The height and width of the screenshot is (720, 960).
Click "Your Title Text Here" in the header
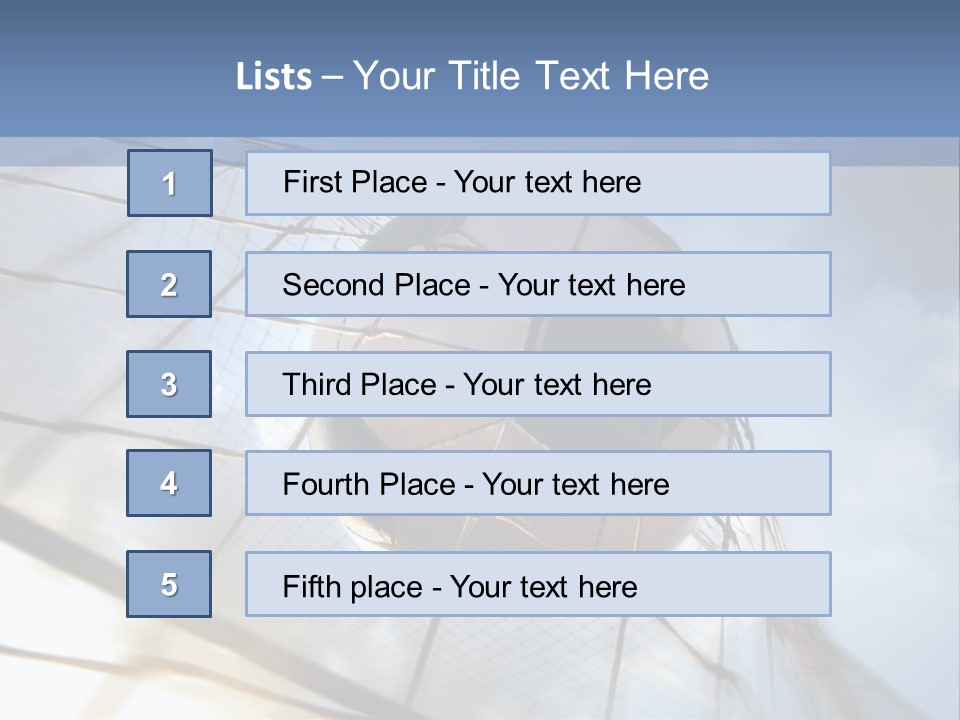531,76
